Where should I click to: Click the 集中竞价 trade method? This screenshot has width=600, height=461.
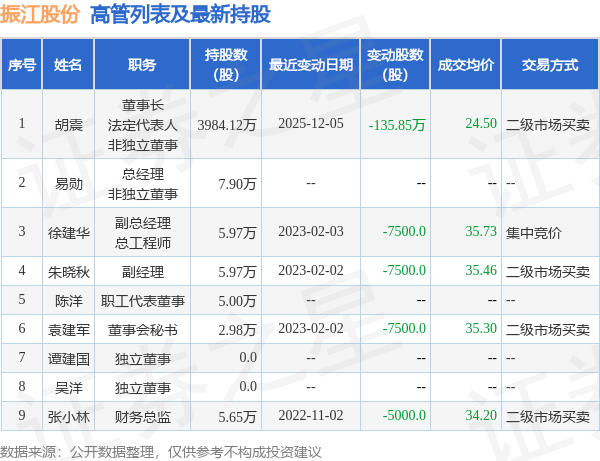(534, 233)
